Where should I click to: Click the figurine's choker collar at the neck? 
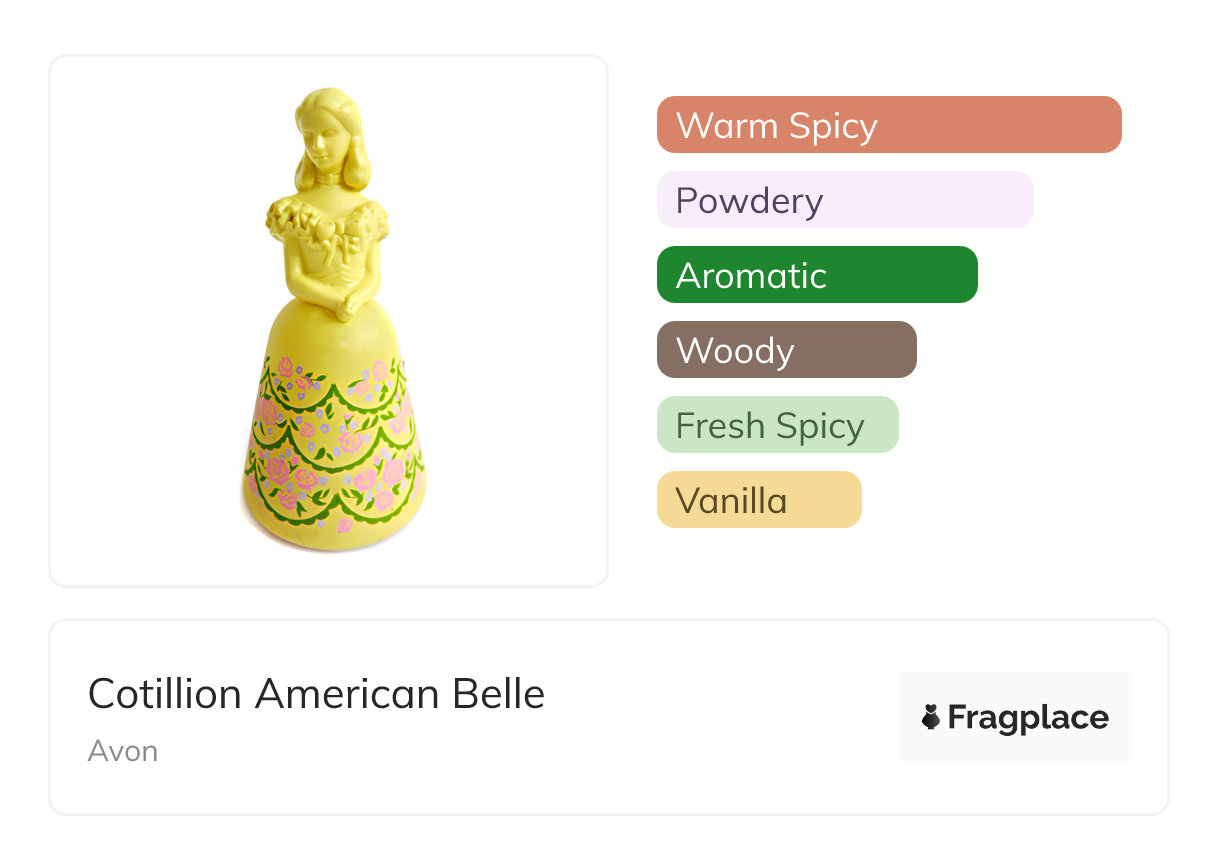pos(327,178)
